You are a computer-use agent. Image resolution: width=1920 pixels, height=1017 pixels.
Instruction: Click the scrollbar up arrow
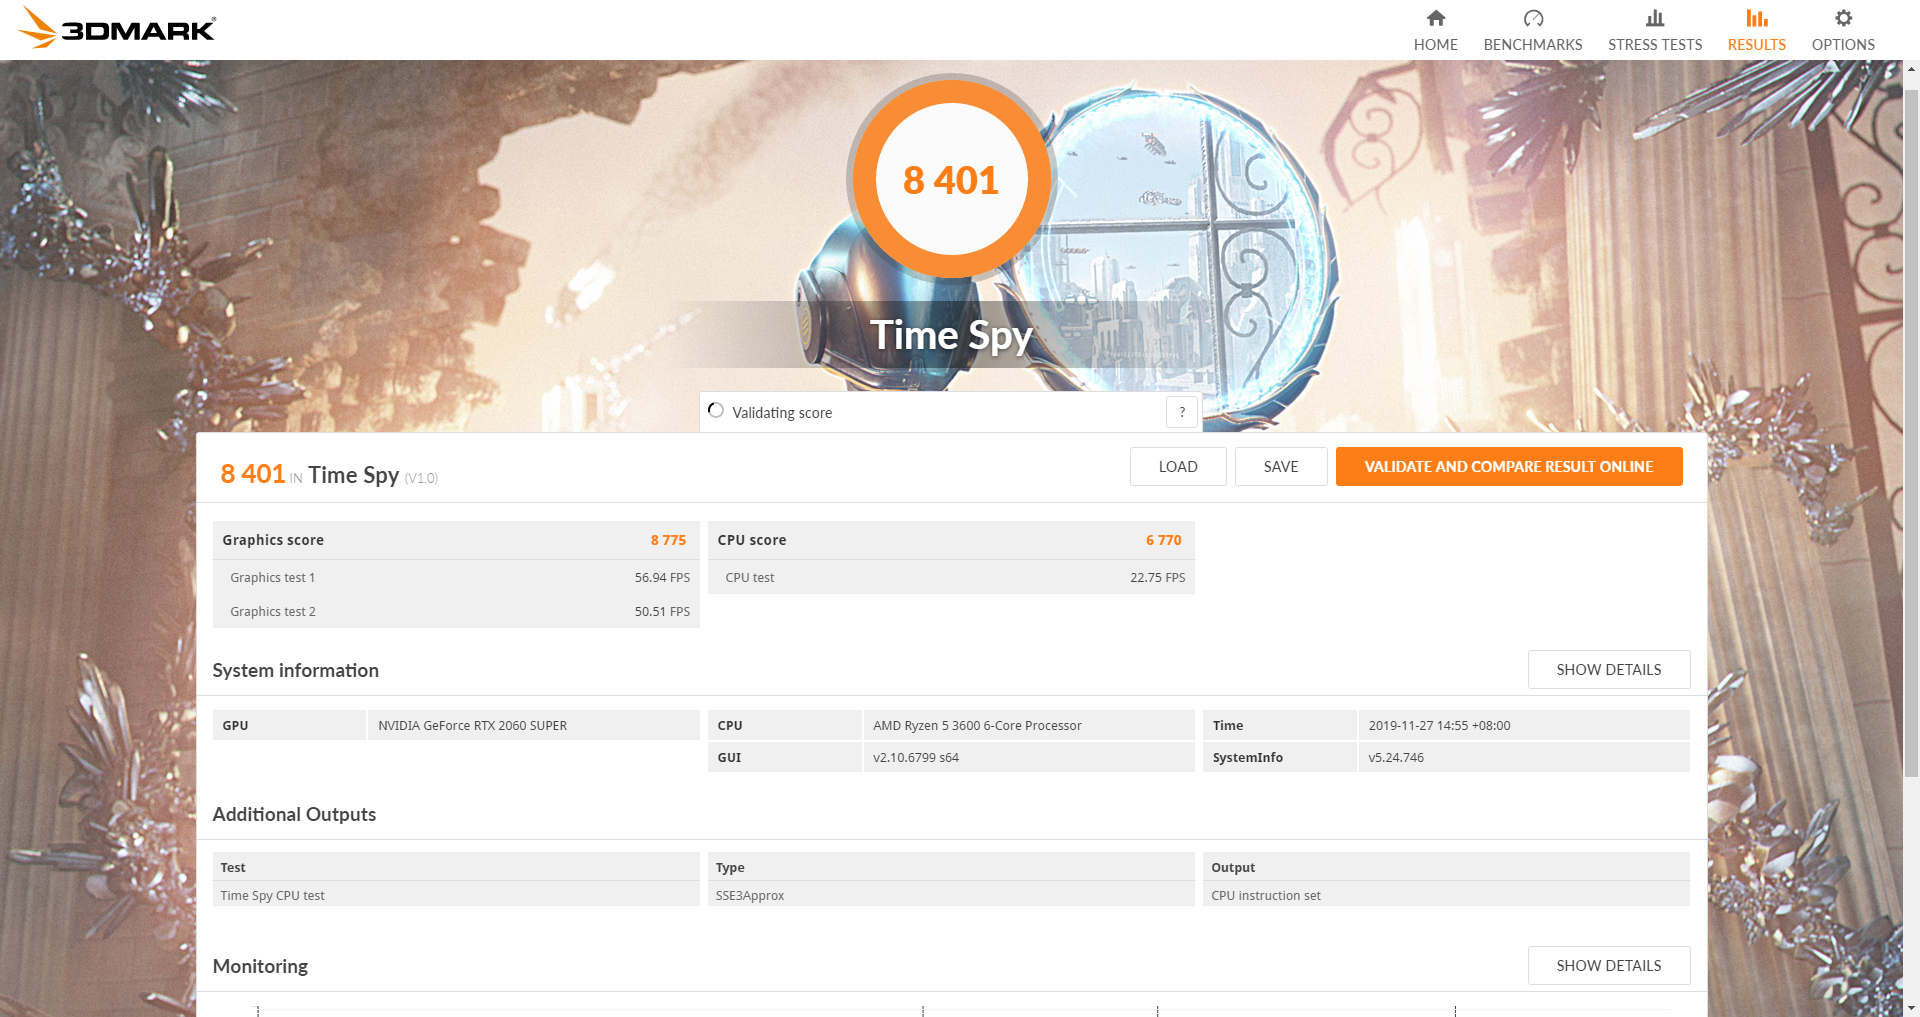coord(1911,69)
